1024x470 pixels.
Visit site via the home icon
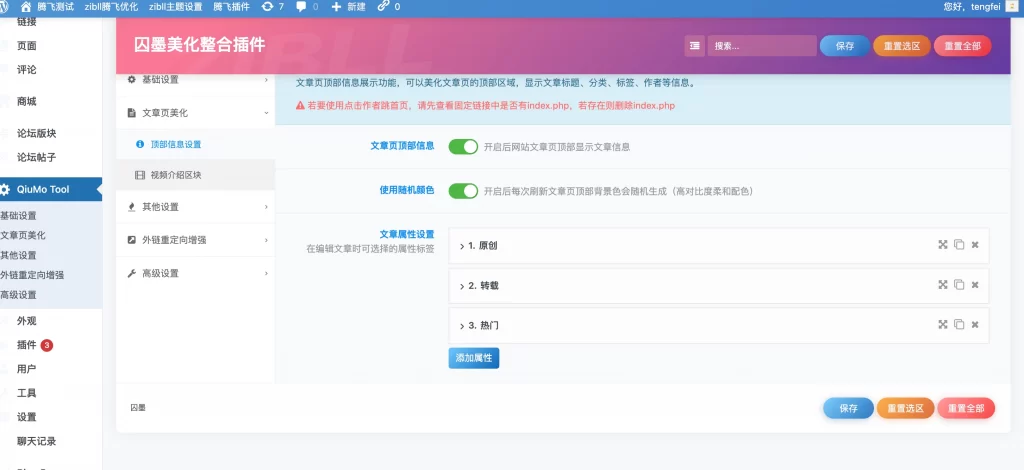tap(26, 7)
